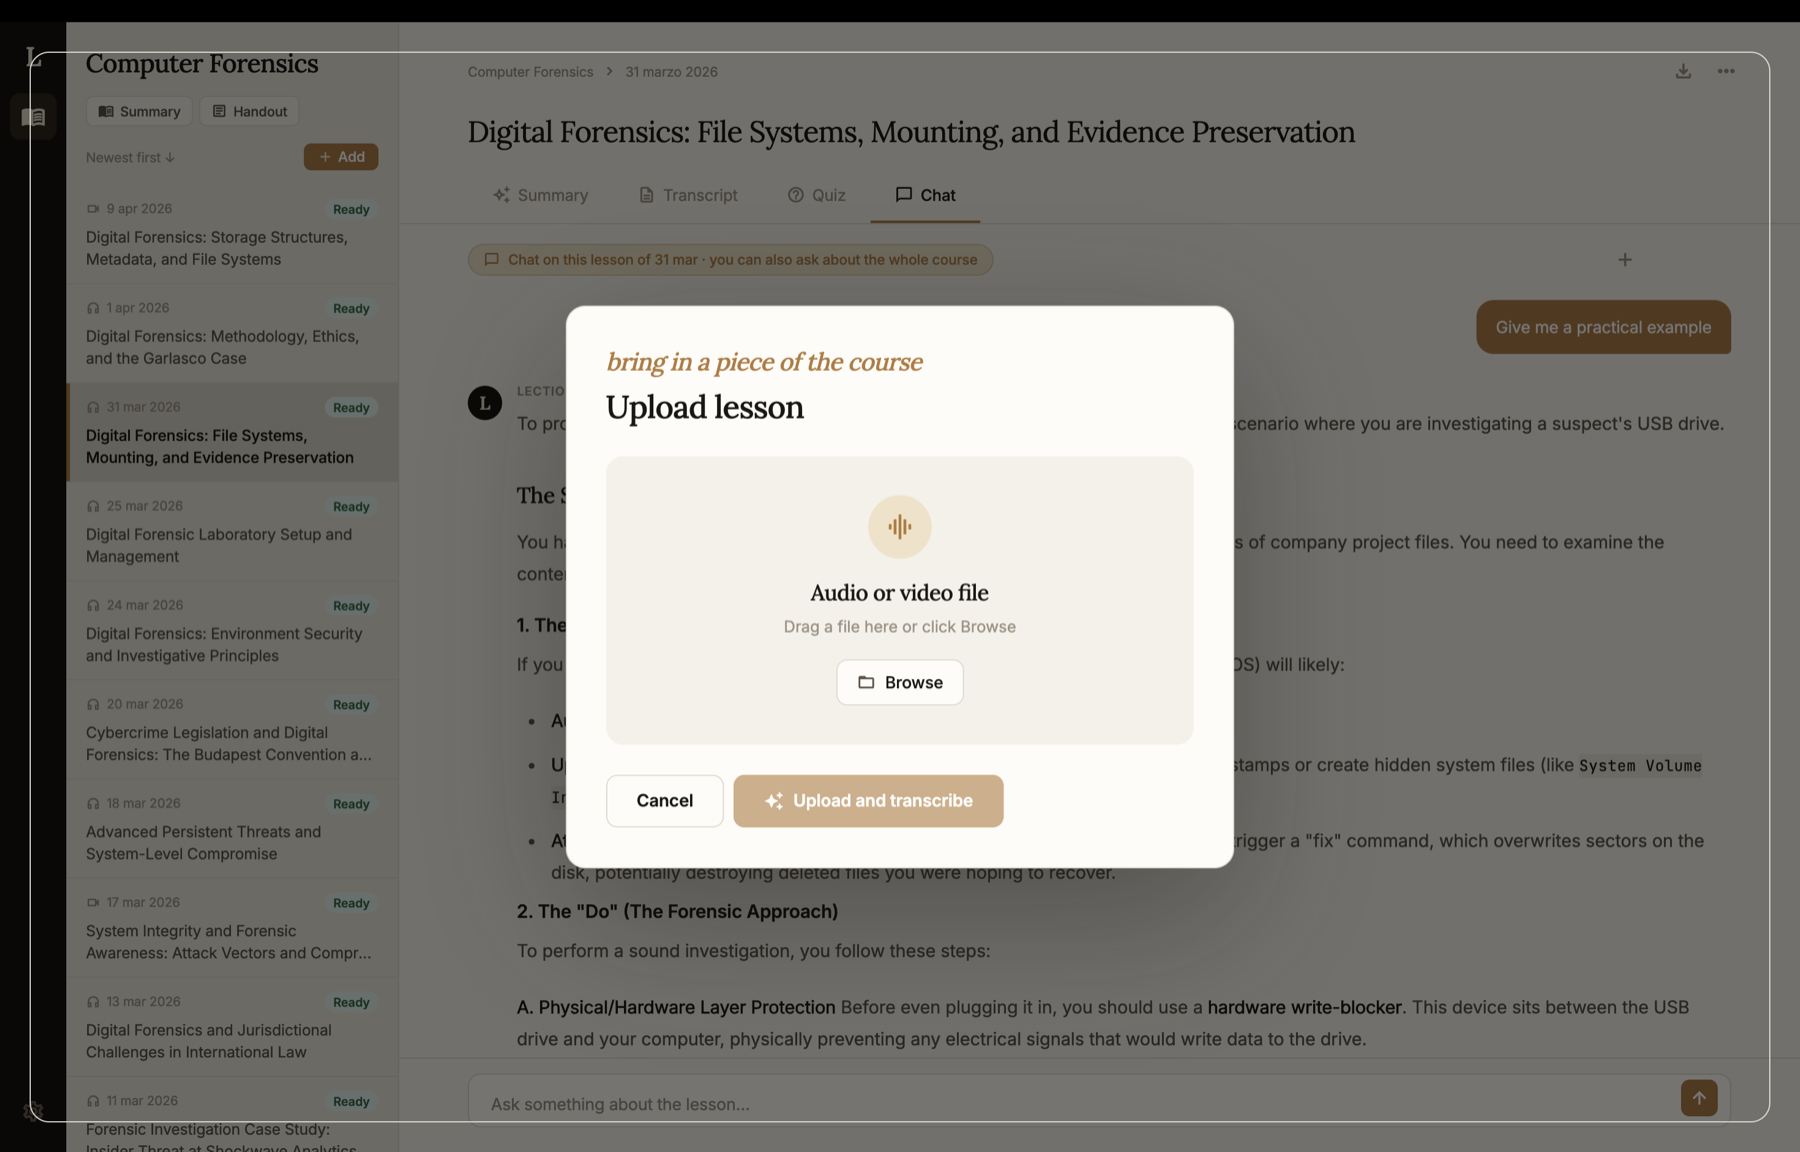Open the Quiz tab
This screenshot has width=1800, height=1152.
click(816, 195)
